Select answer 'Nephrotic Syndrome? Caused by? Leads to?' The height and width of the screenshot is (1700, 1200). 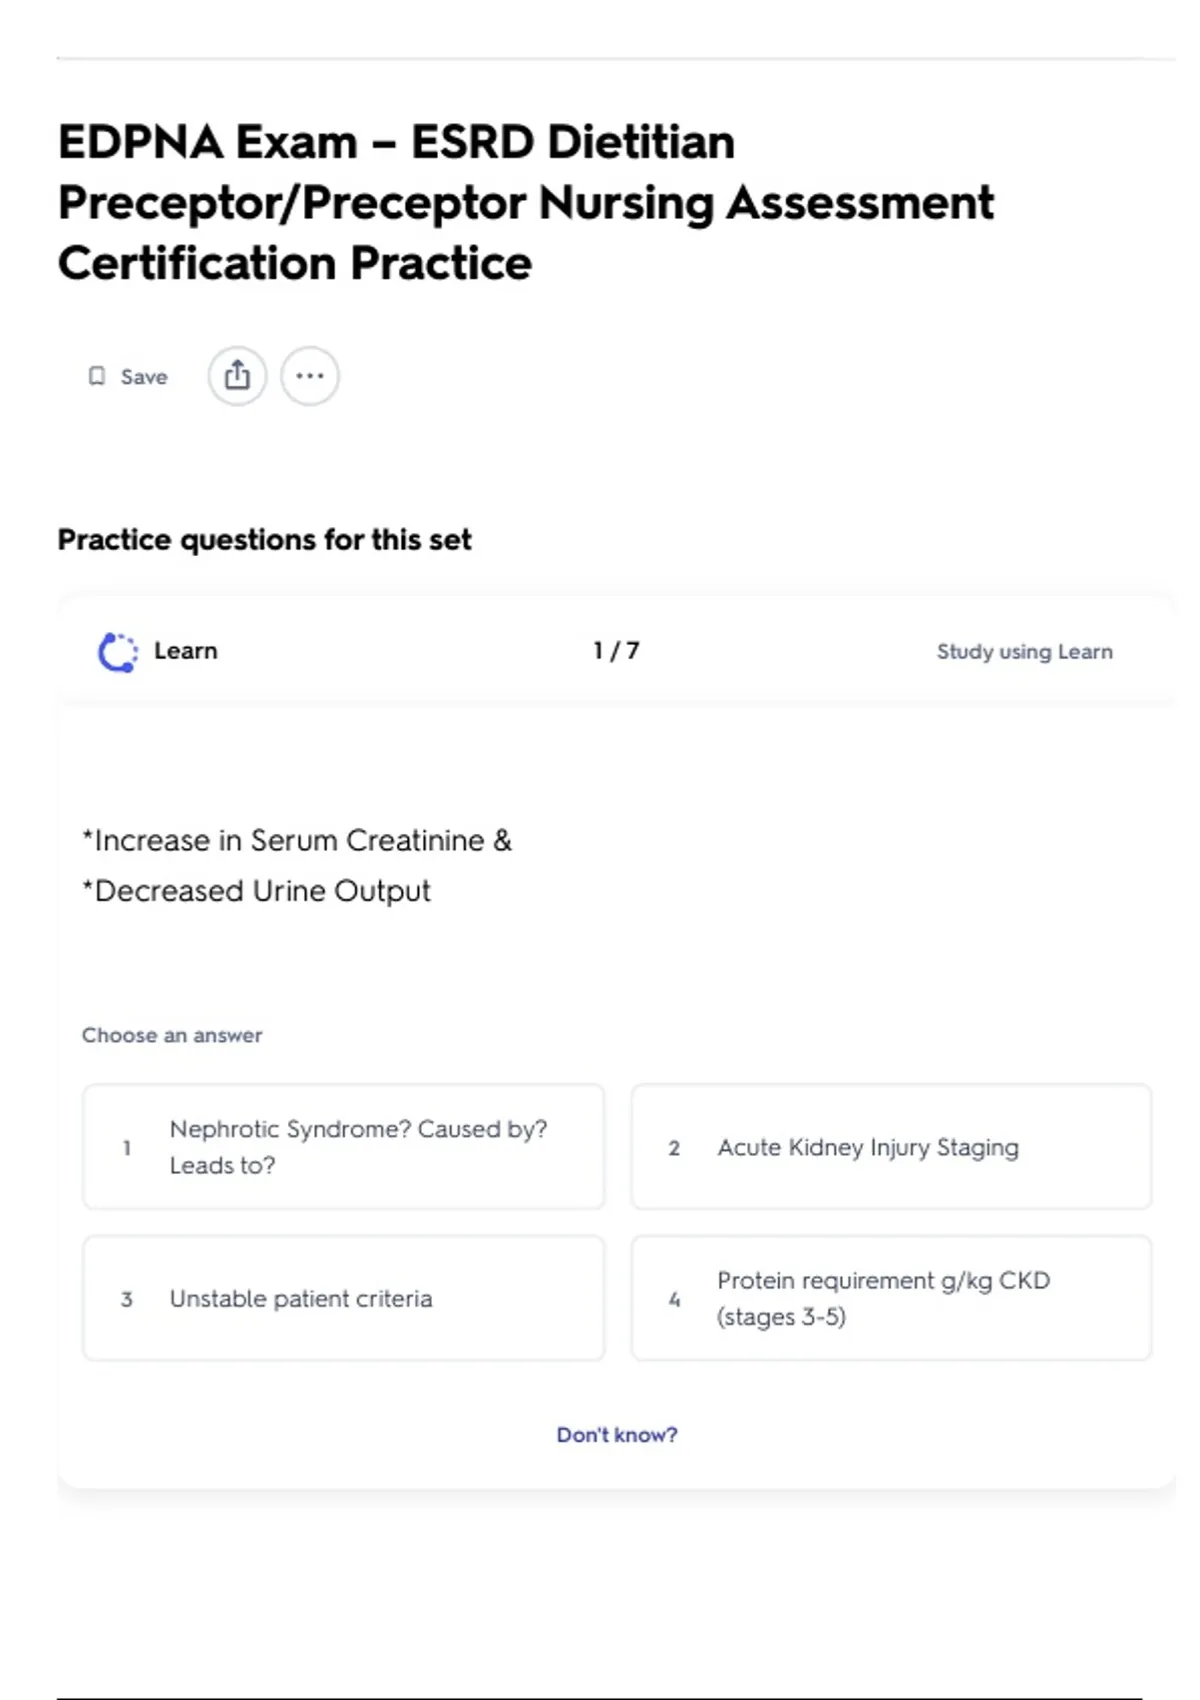pyautogui.click(x=343, y=1147)
